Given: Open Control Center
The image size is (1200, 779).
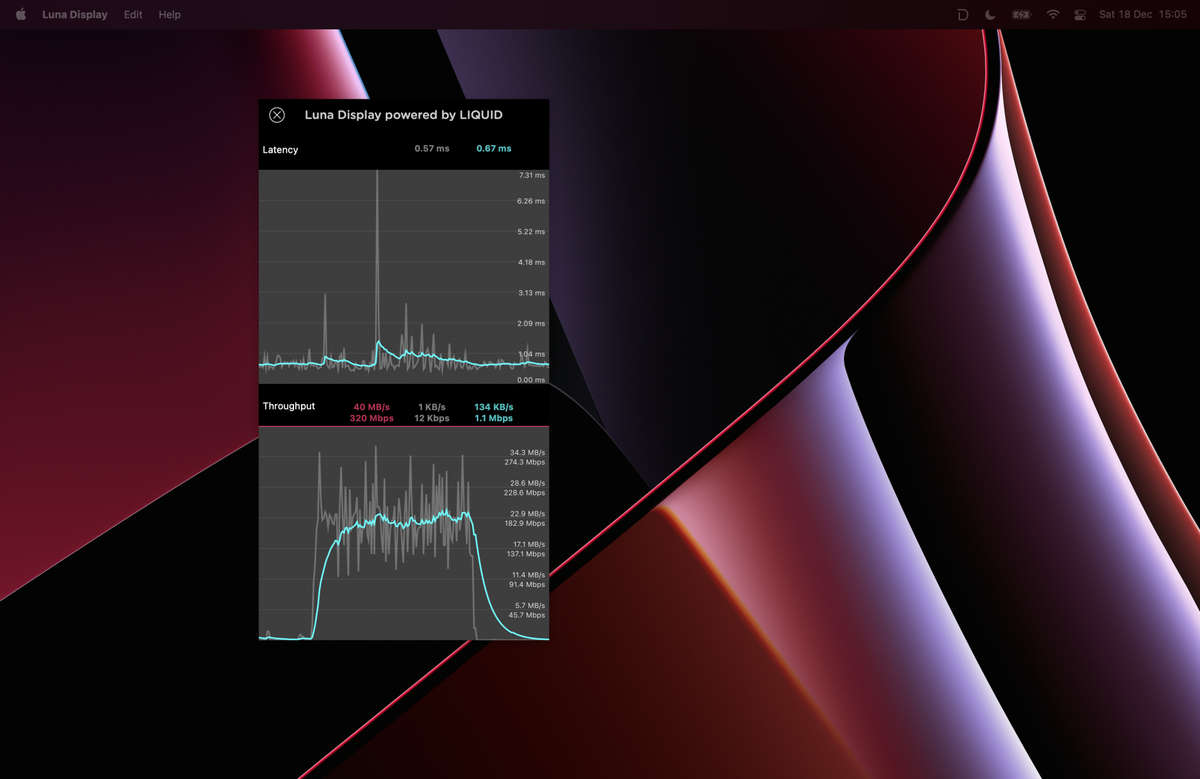Looking at the screenshot, I should click(x=1080, y=15).
